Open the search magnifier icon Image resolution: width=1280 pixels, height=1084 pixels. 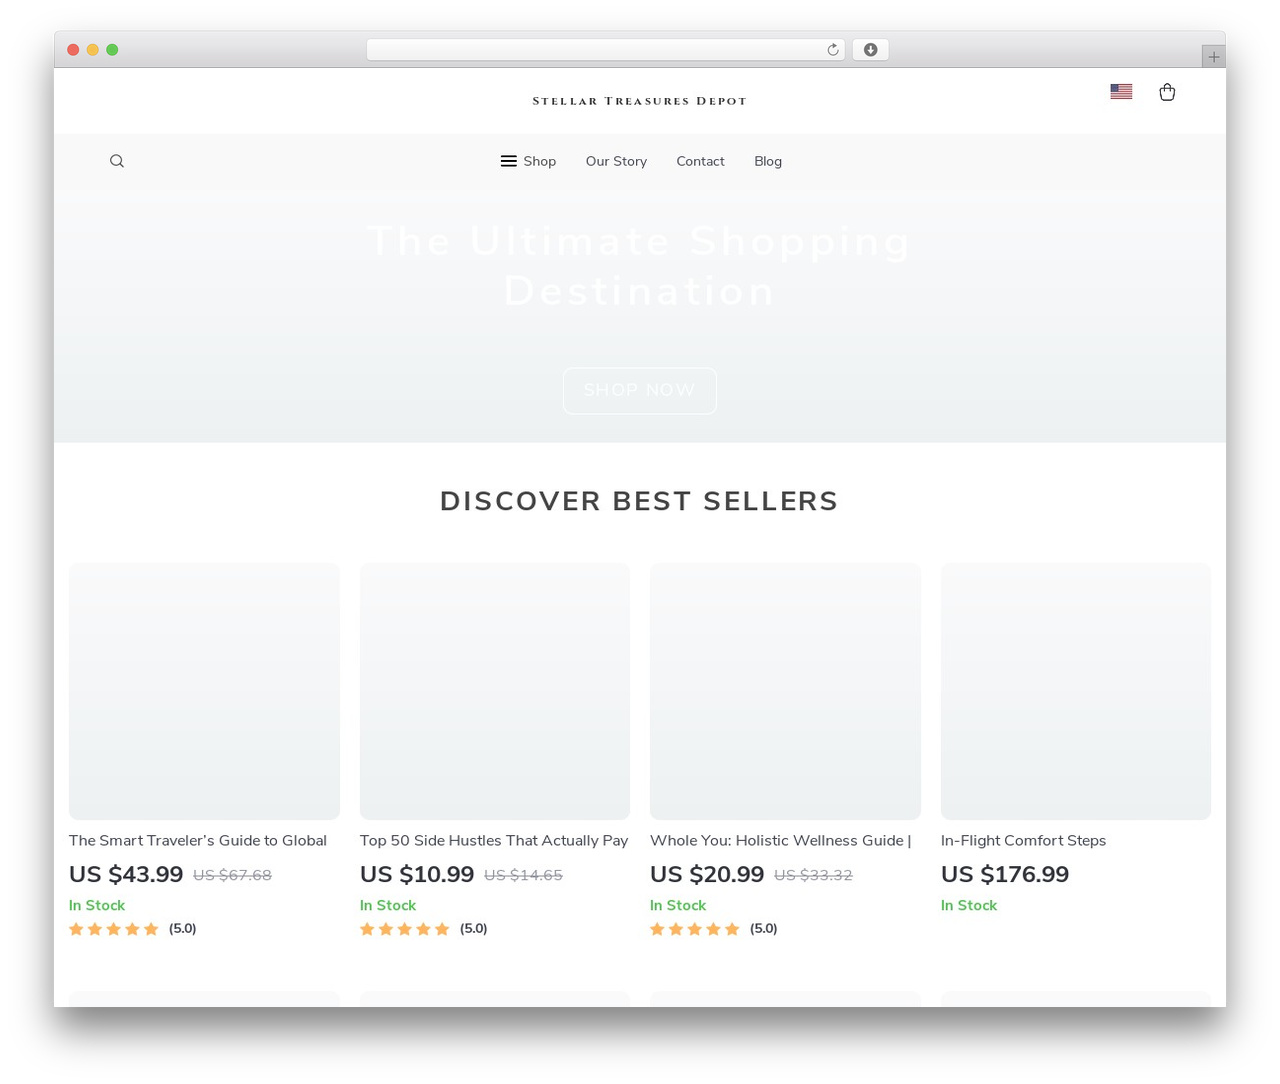click(x=117, y=161)
